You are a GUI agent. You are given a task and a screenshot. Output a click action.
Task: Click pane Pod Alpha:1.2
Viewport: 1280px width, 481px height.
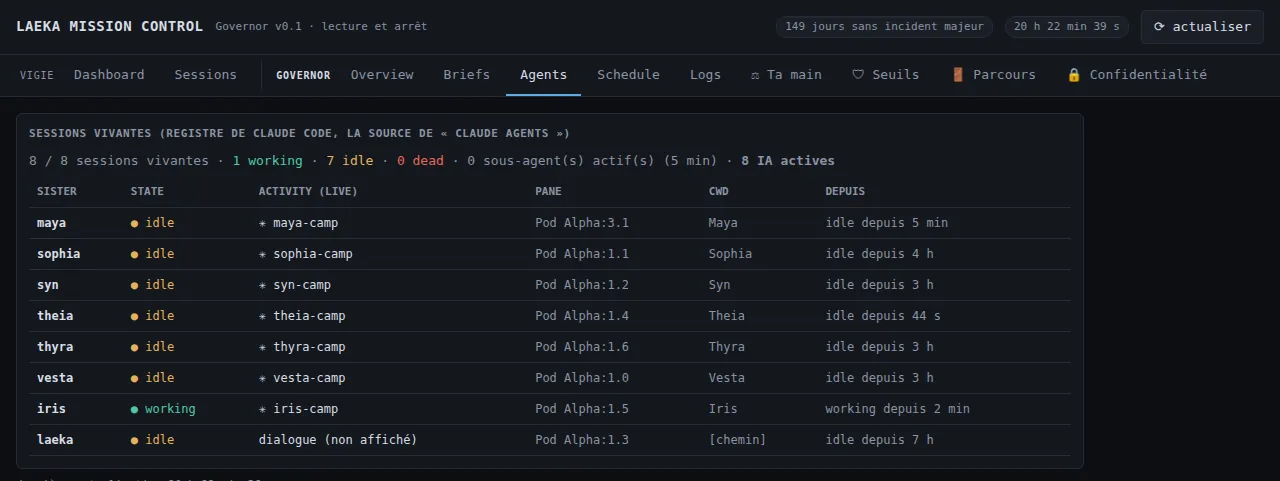[x=582, y=285]
